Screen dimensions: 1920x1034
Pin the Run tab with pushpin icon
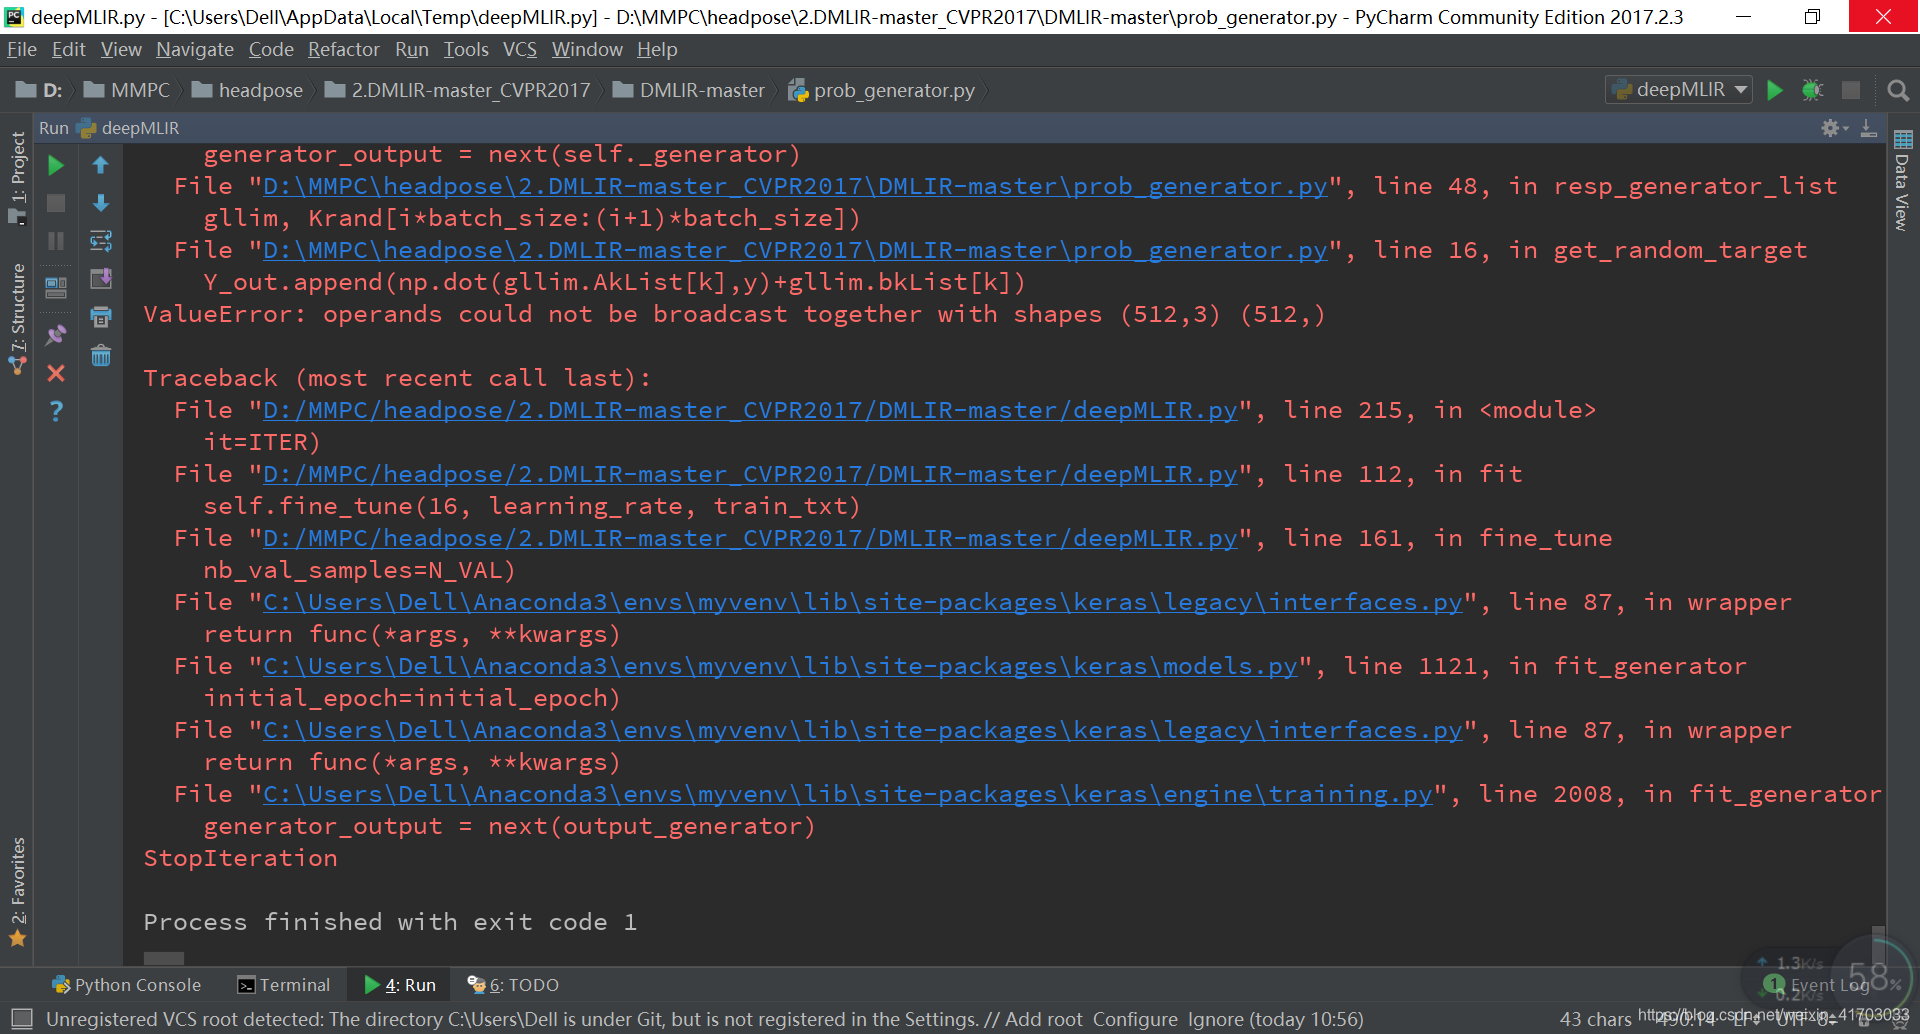tap(56, 335)
